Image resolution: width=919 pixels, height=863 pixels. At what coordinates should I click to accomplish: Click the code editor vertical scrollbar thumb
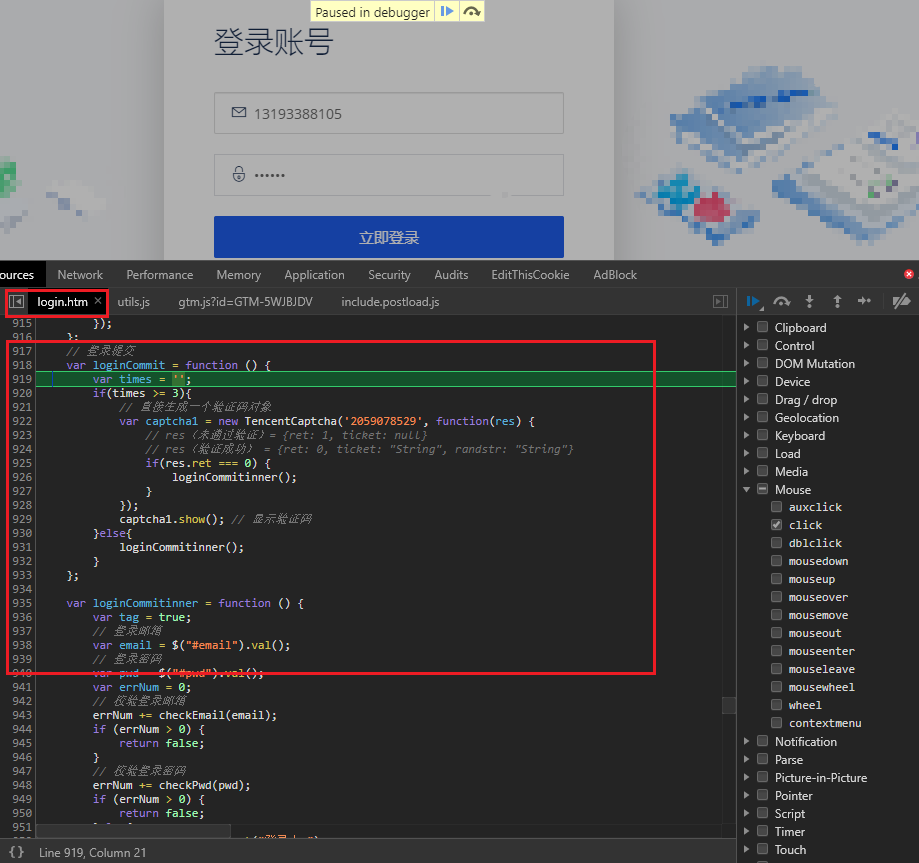(x=729, y=705)
